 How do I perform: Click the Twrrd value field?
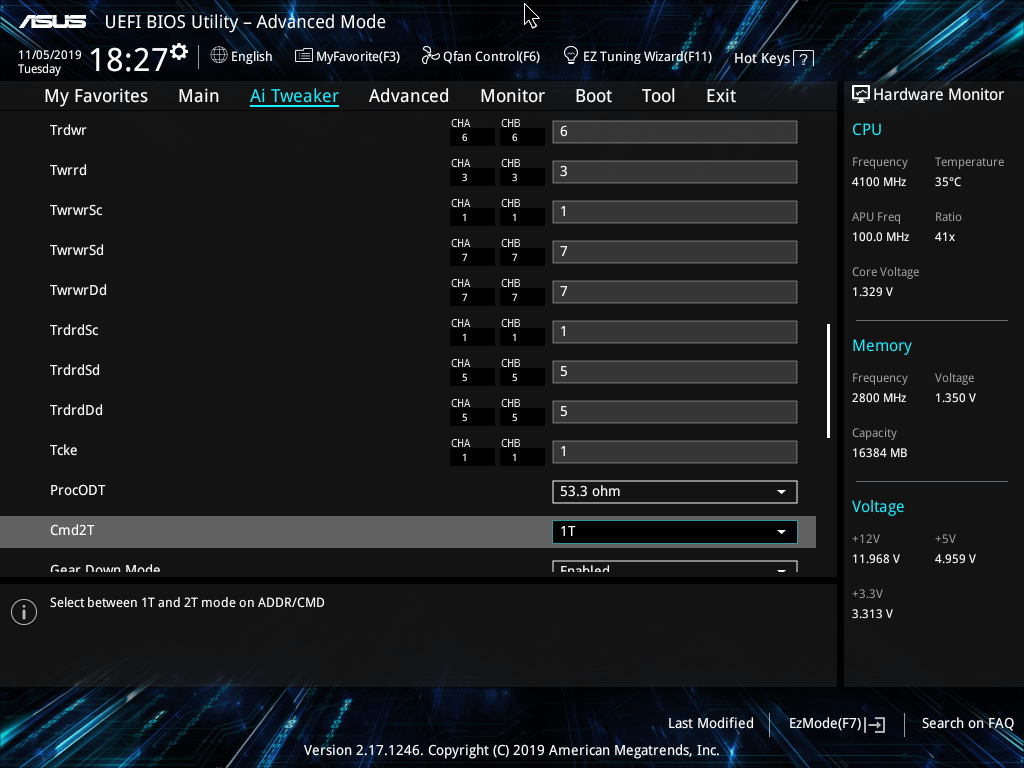click(x=675, y=172)
